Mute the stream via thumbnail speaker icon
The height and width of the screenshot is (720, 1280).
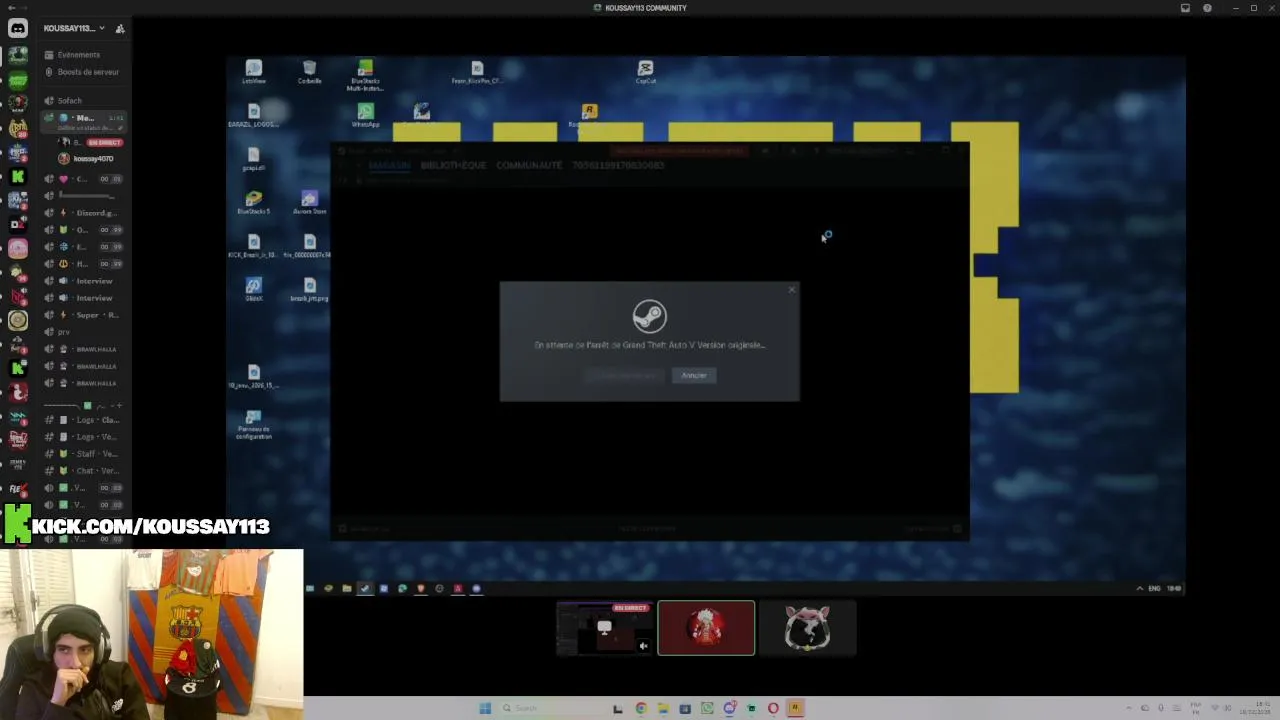pyautogui.click(x=643, y=646)
